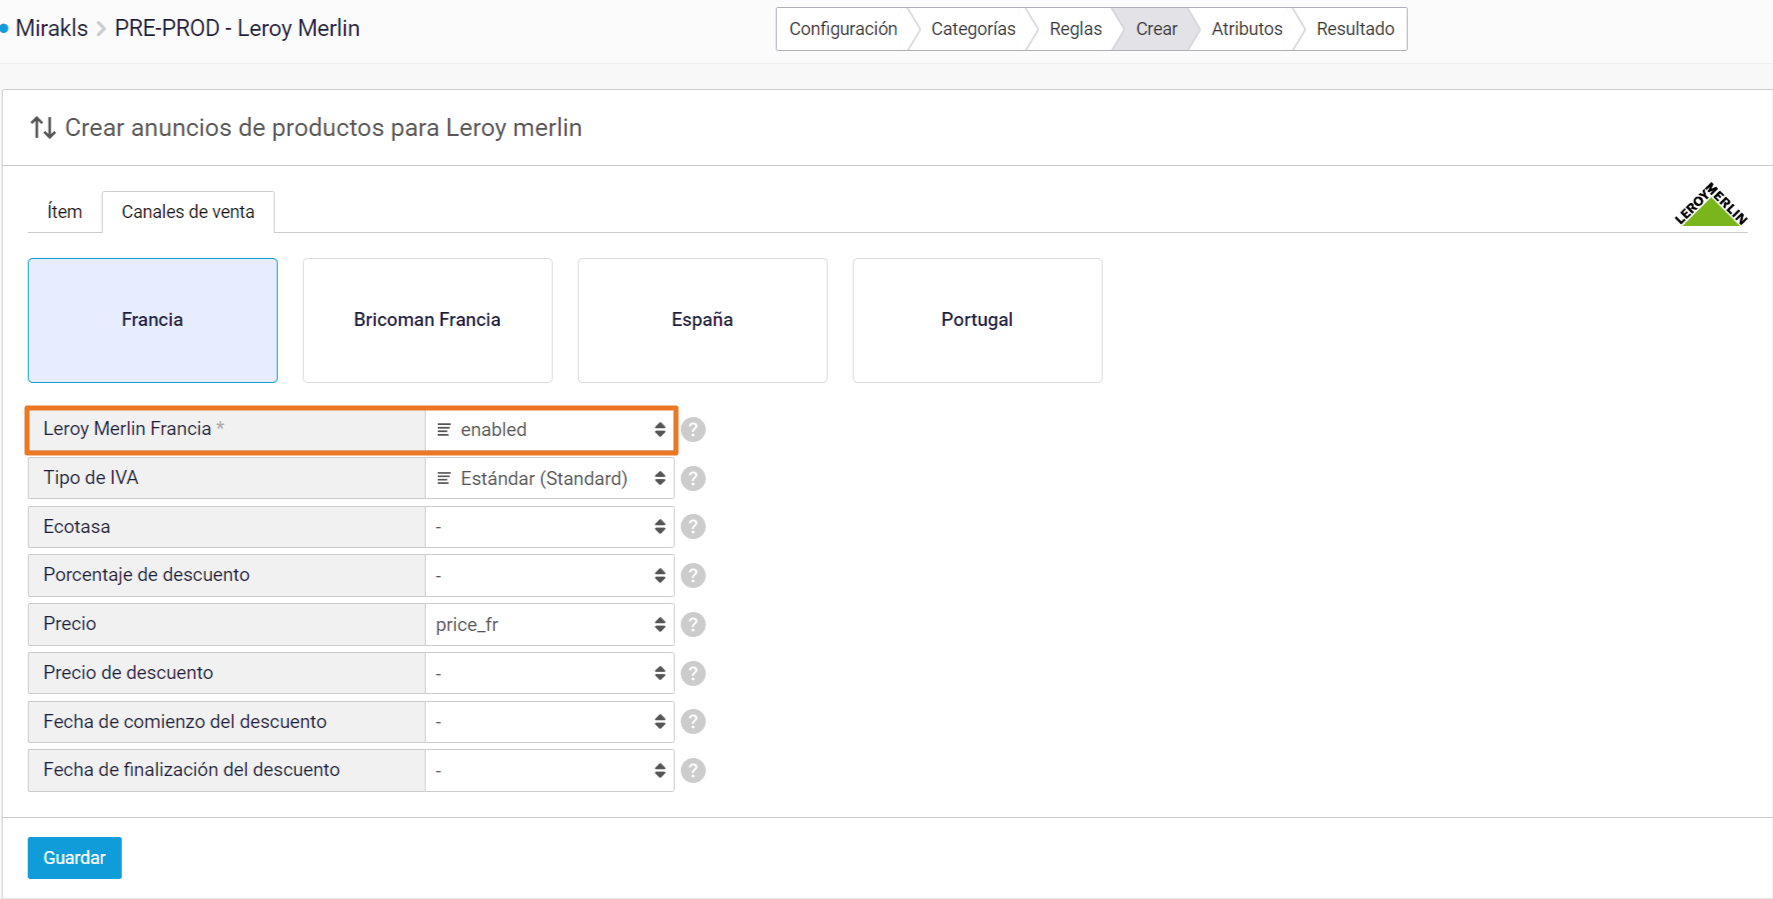Click help icon for Leroy Merlin Francia row
This screenshot has width=1773, height=899.
(x=693, y=429)
